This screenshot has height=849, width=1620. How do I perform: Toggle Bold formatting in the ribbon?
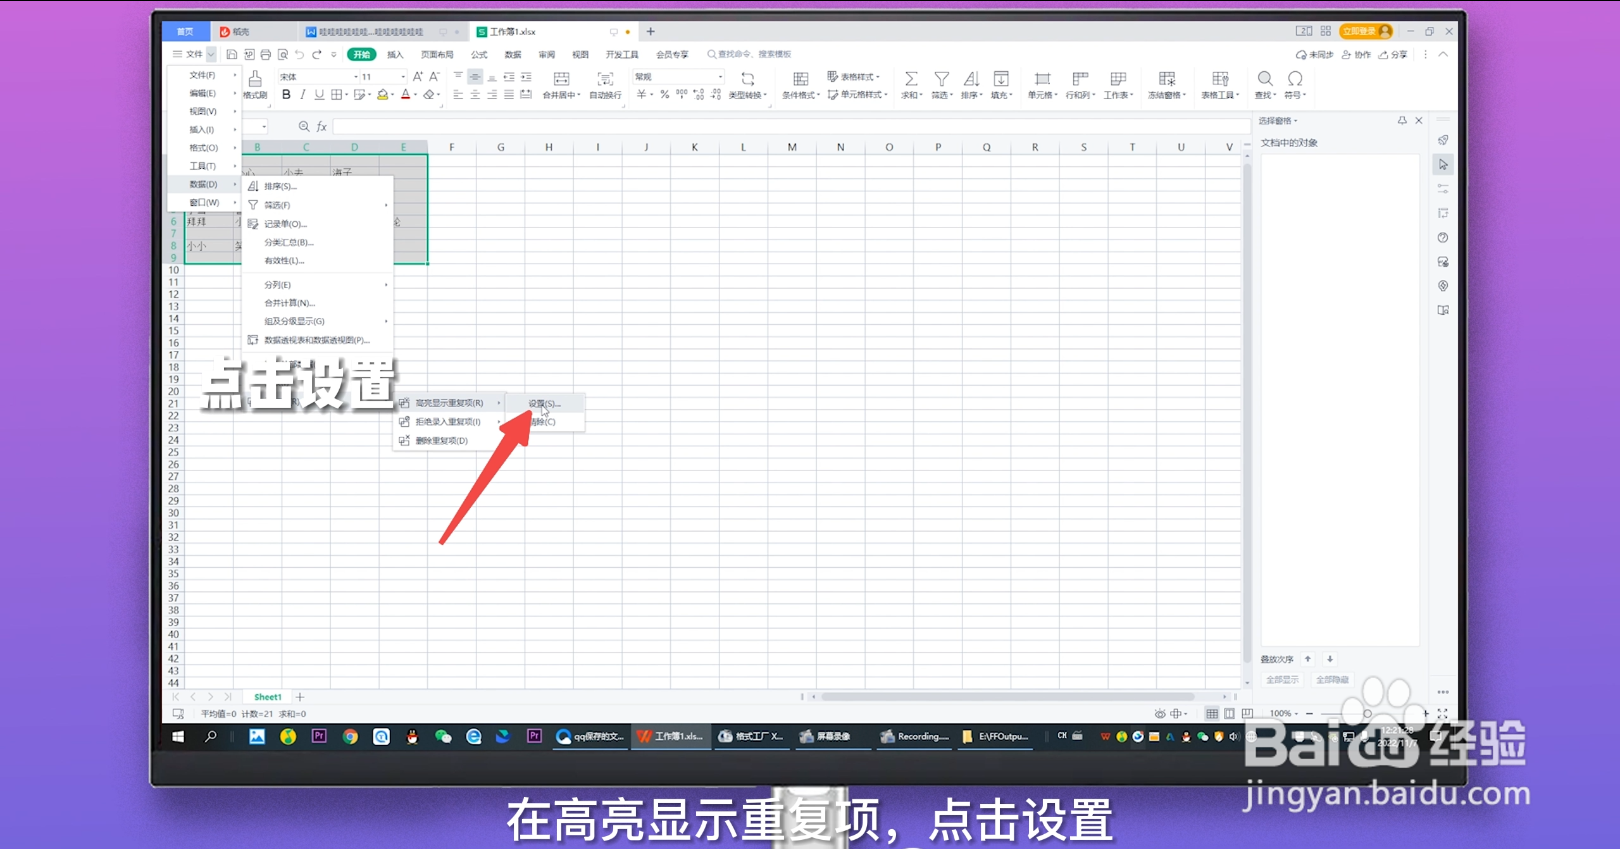tap(286, 95)
